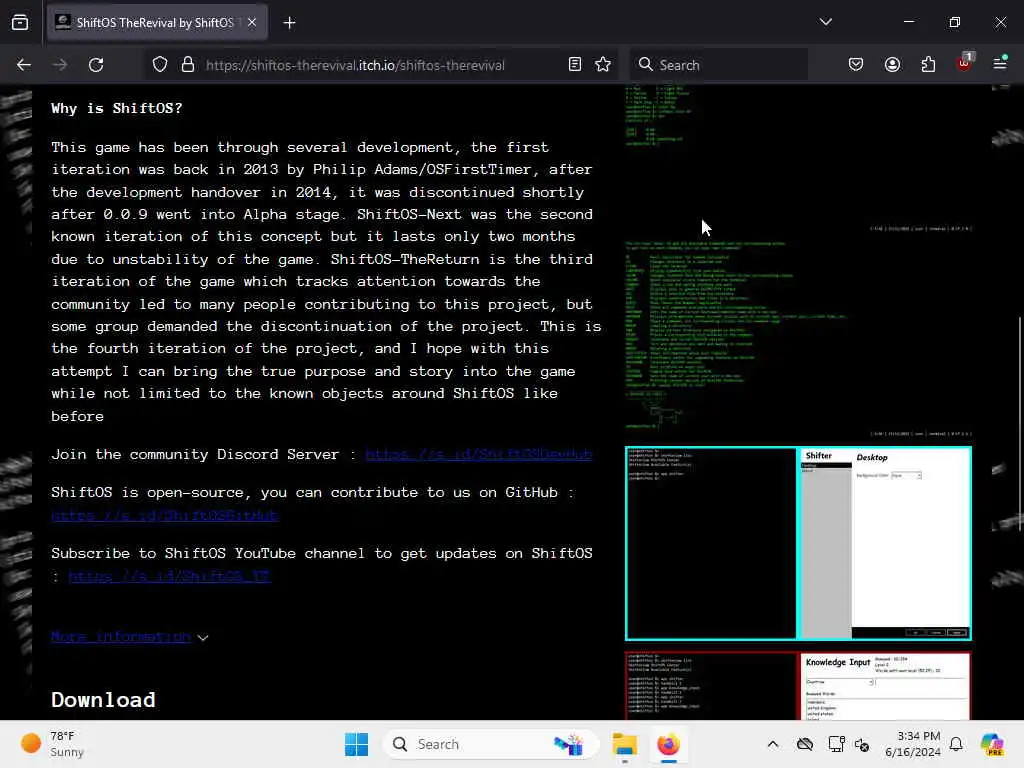Image resolution: width=1024 pixels, height=768 pixels.
Task: Click the Firefox taskbar icon
Action: [668, 744]
